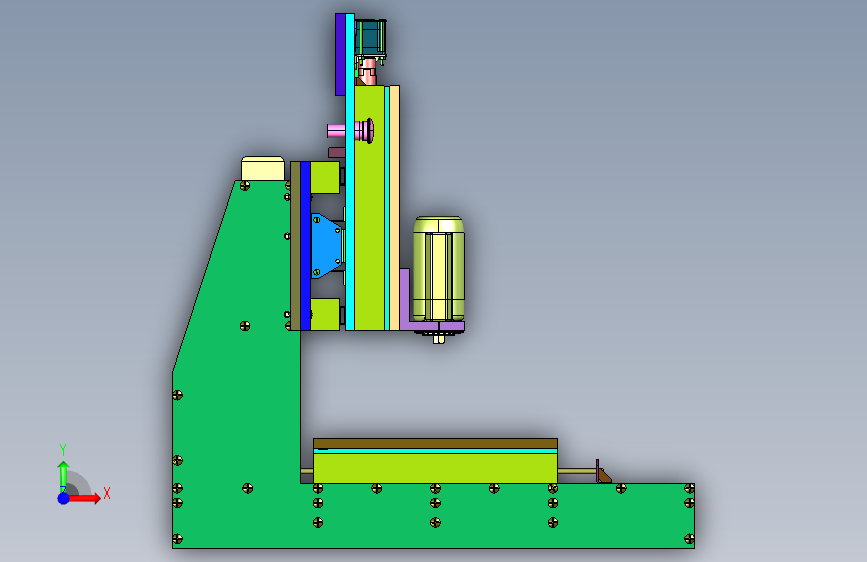Select the dark blue vertical rail on the green frame
The image size is (867, 562).
point(305,246)
